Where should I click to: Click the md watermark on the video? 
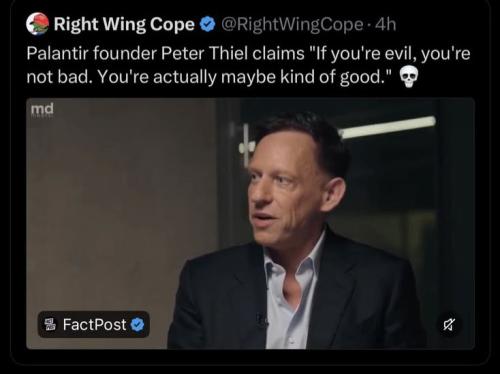pos(42,110)
